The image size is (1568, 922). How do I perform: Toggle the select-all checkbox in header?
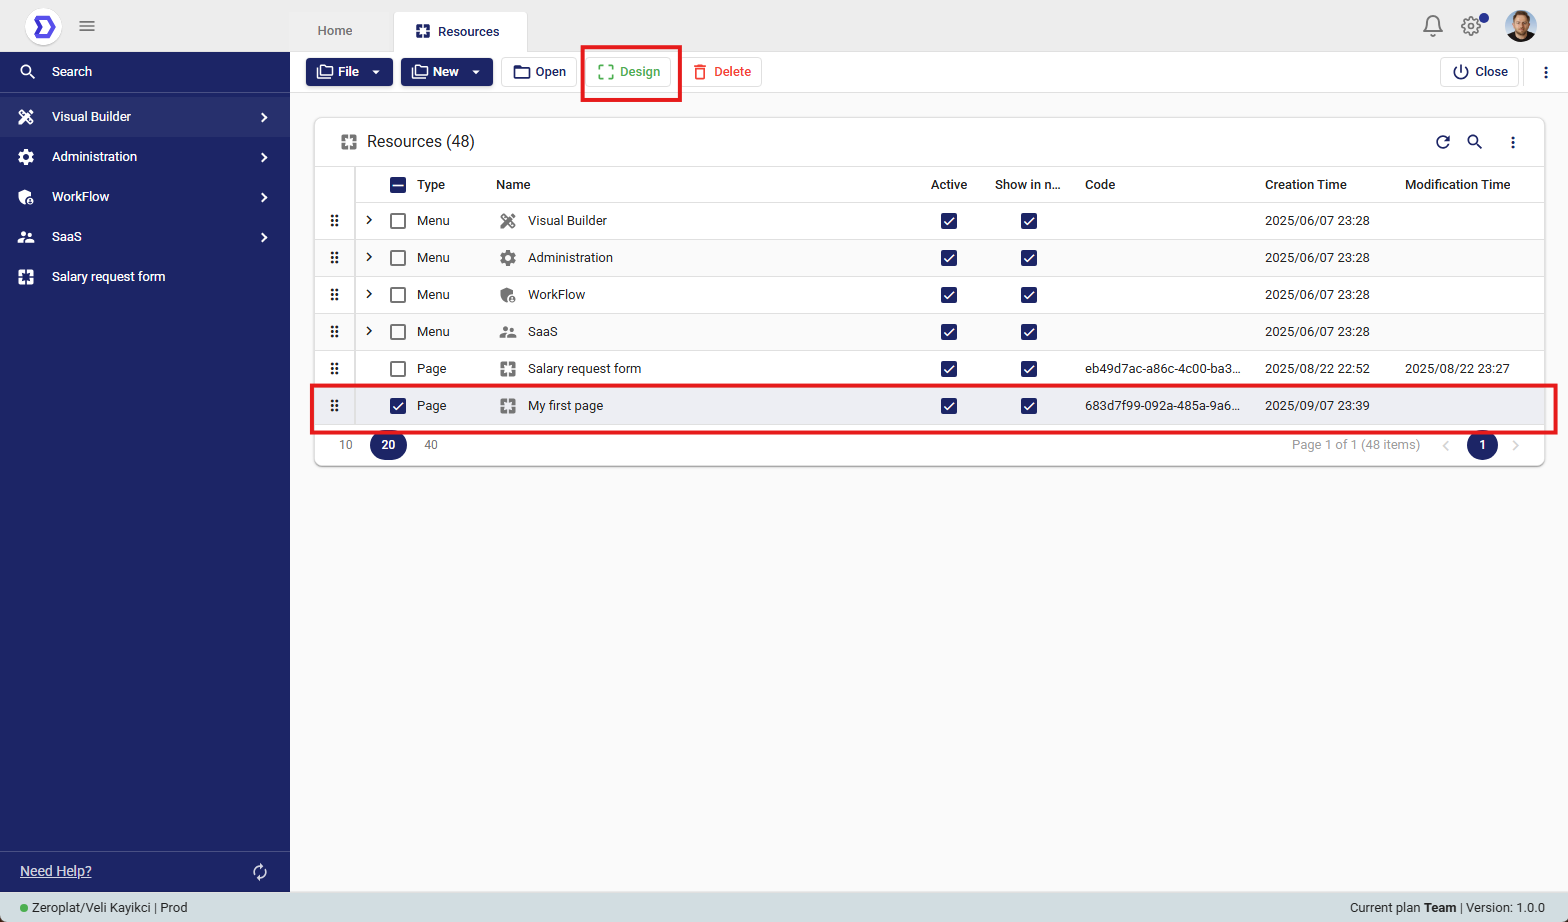pyautogui.click(x=398, y=185)
